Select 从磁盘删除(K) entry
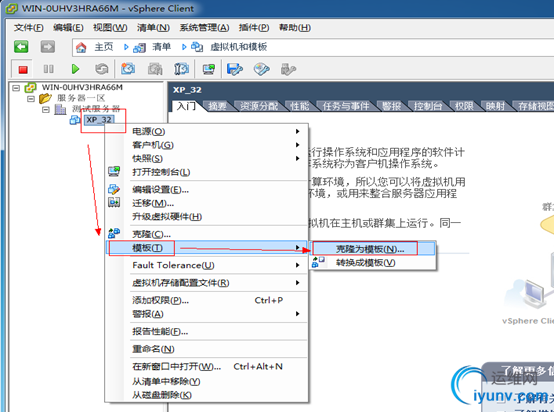 [x=206, y=395]
